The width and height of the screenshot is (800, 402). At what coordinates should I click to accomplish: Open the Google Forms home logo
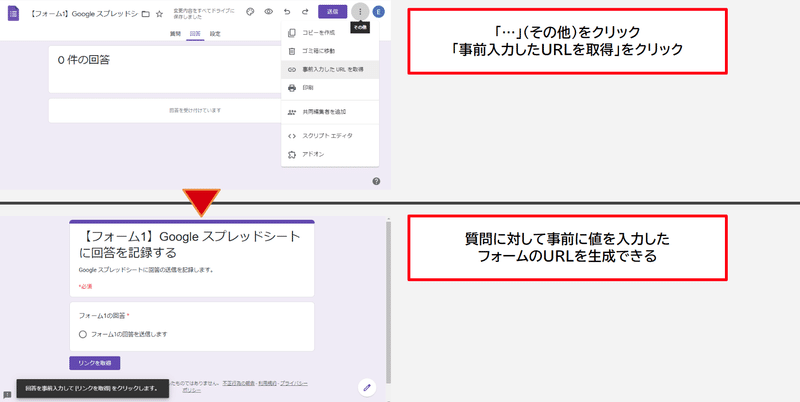[13, 13]
